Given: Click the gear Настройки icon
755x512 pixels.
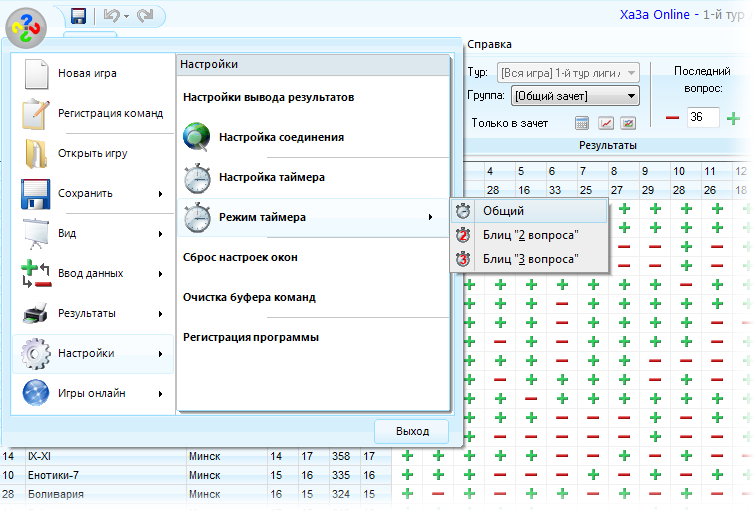Looking at the screenshot, I should pos(36,354).
